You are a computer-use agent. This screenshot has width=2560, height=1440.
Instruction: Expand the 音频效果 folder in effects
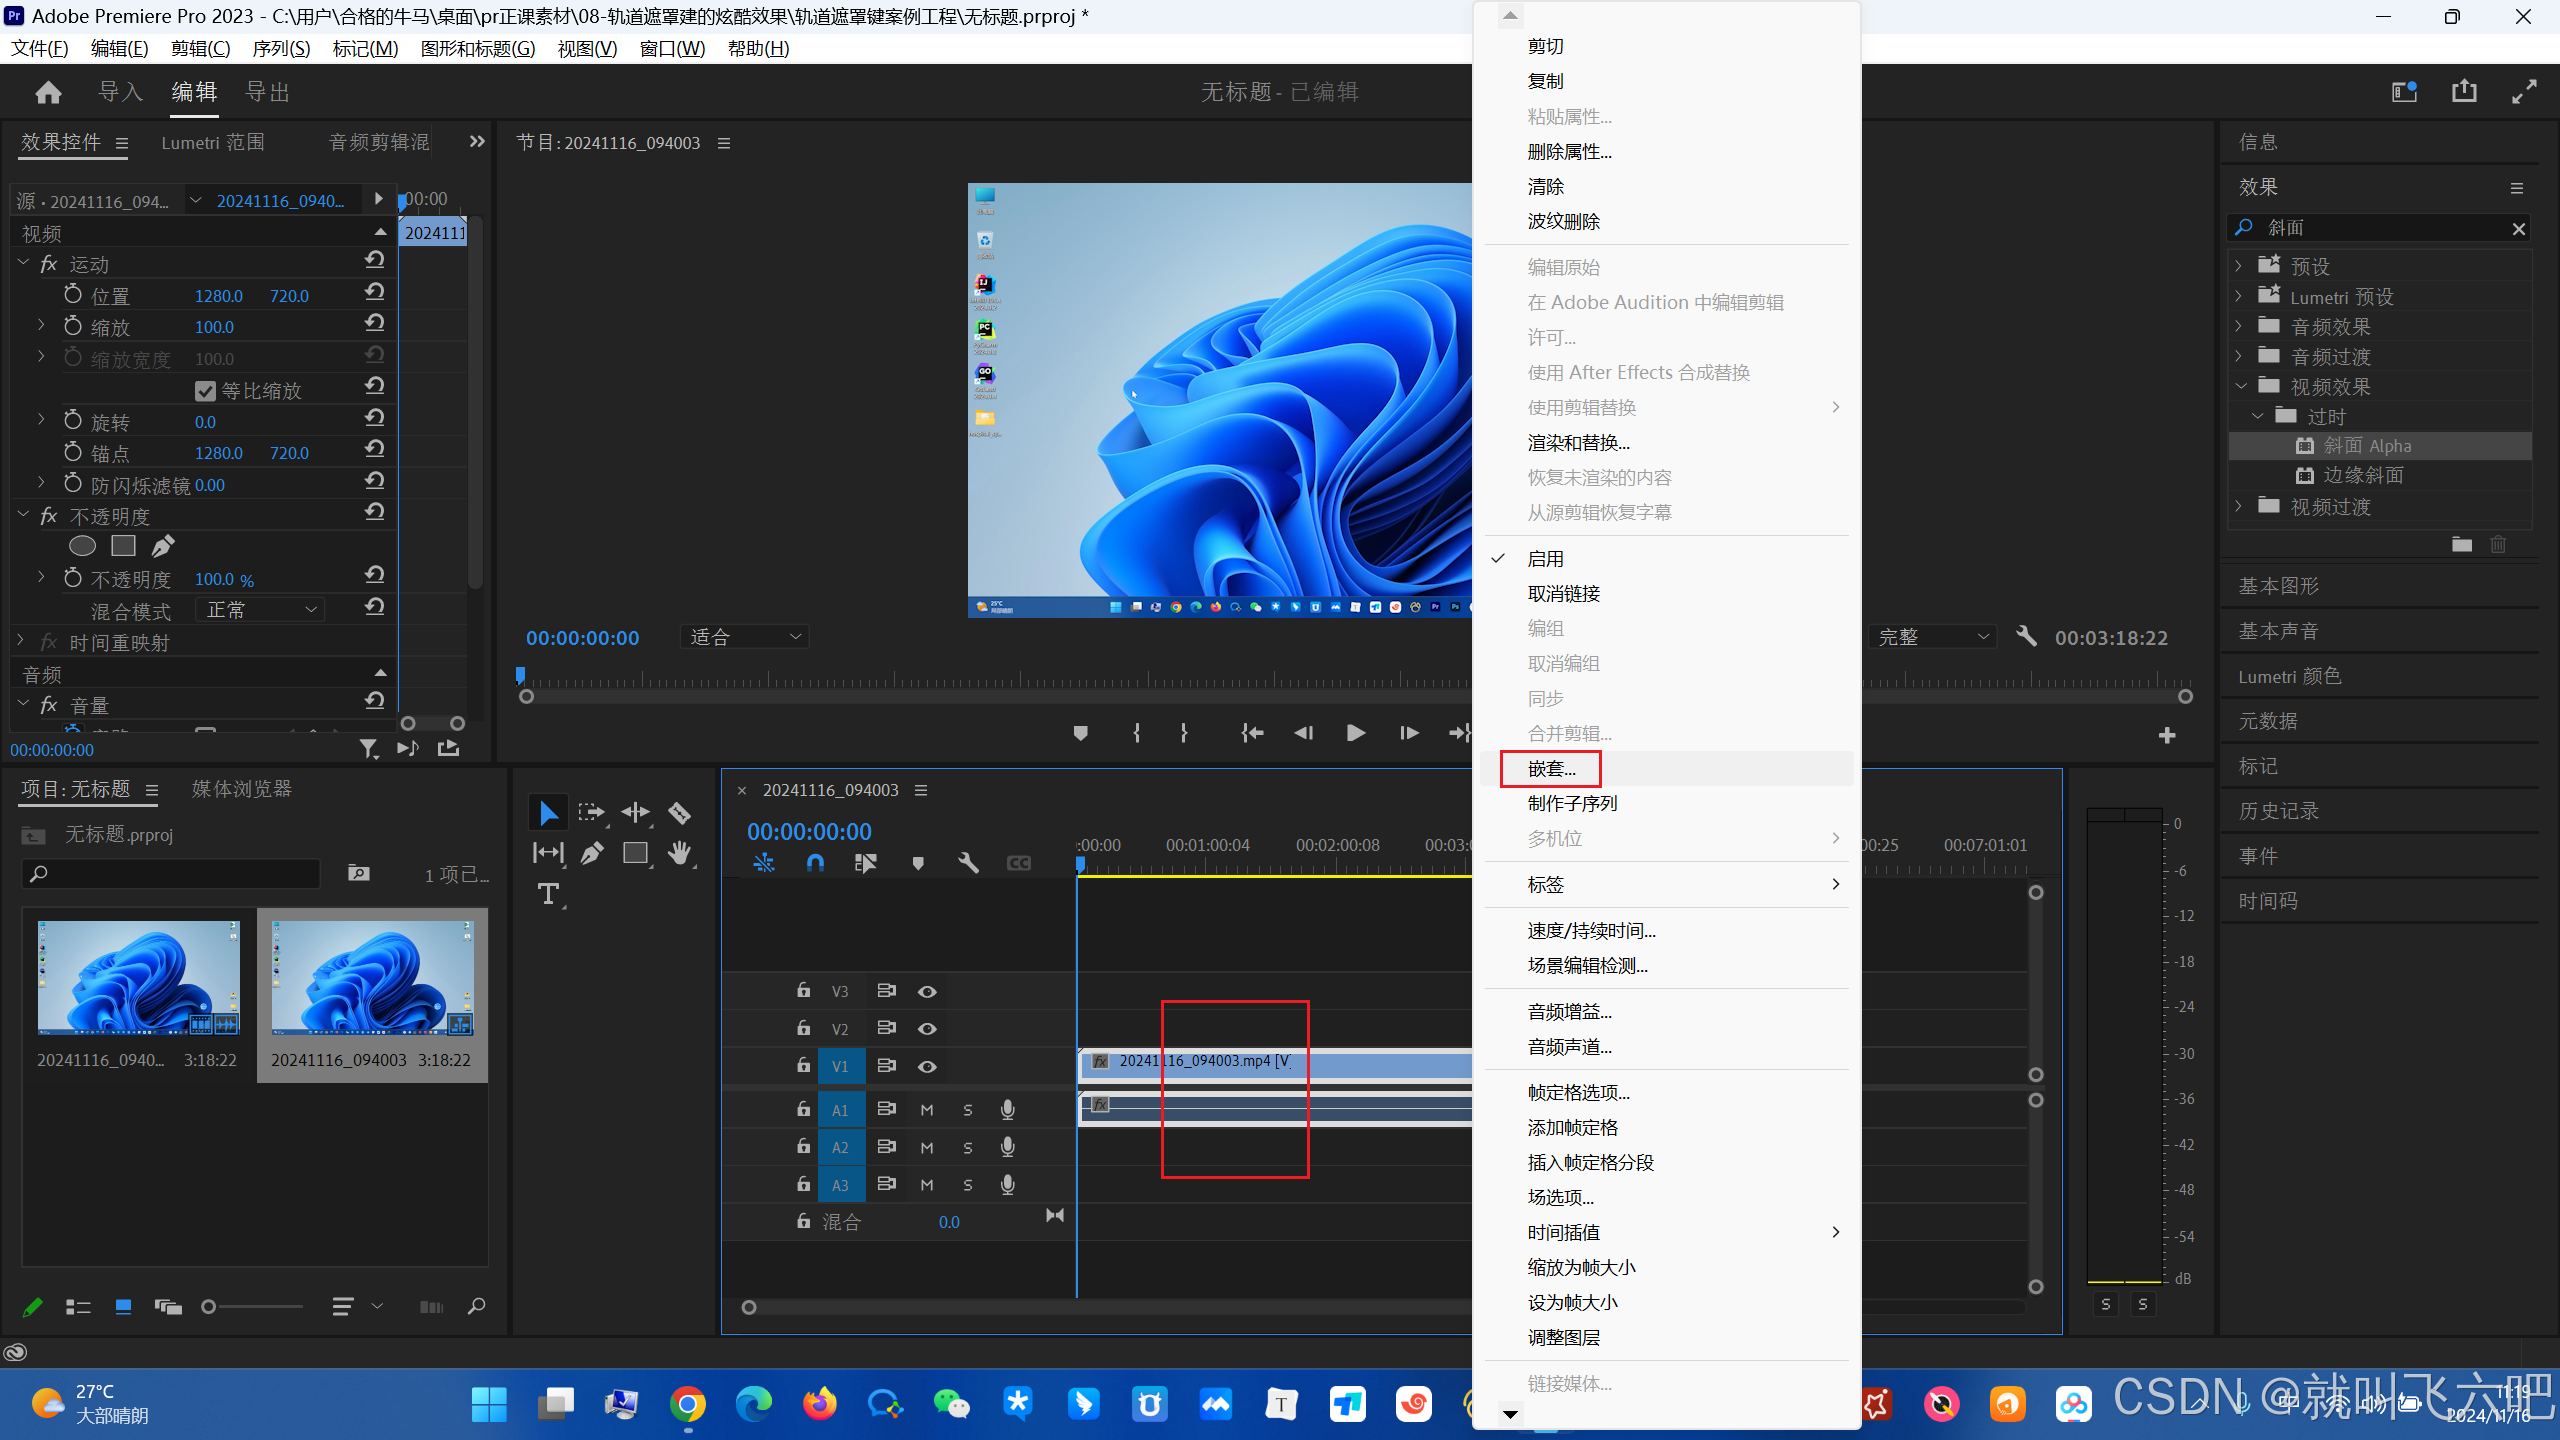2240,327
